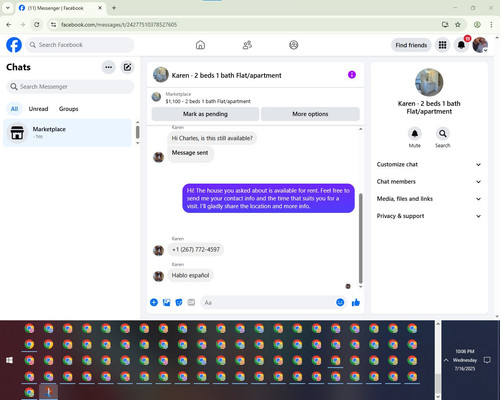Expand Media, files and links section
Screen dimensions: 500x400
point(429,199)
